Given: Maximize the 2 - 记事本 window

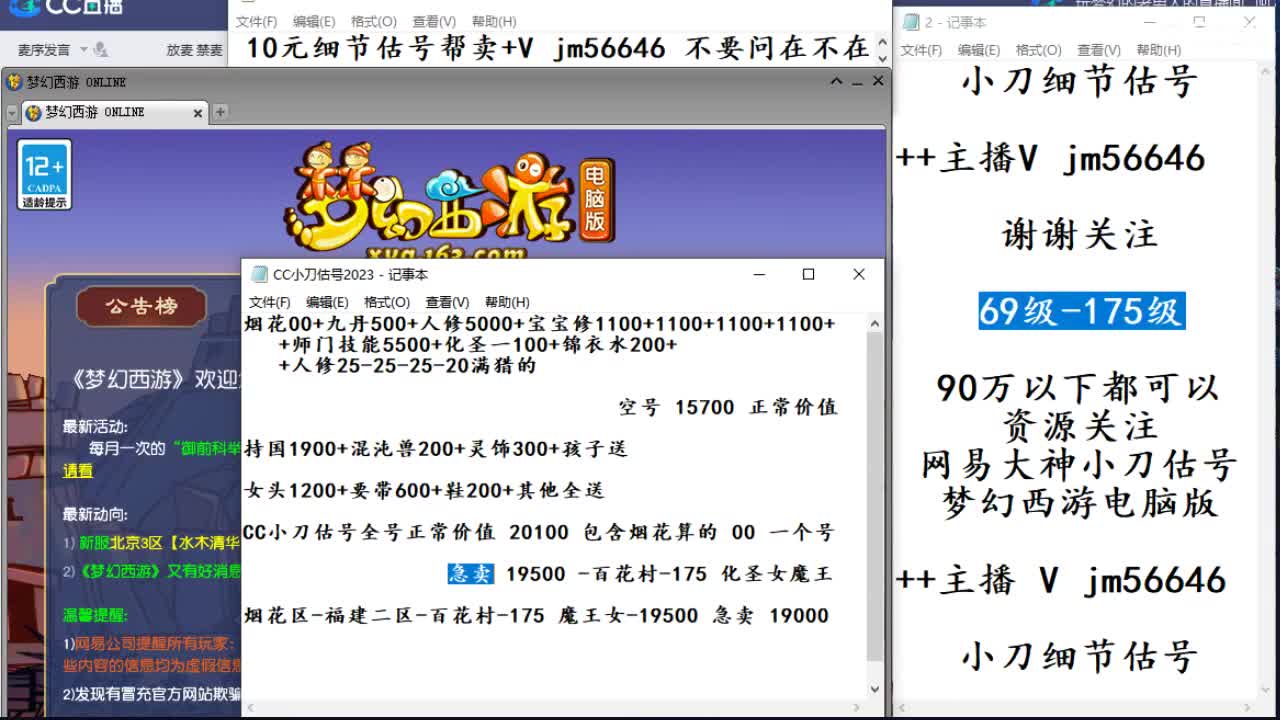Looking at the screenshot, I should [1200, 21].
